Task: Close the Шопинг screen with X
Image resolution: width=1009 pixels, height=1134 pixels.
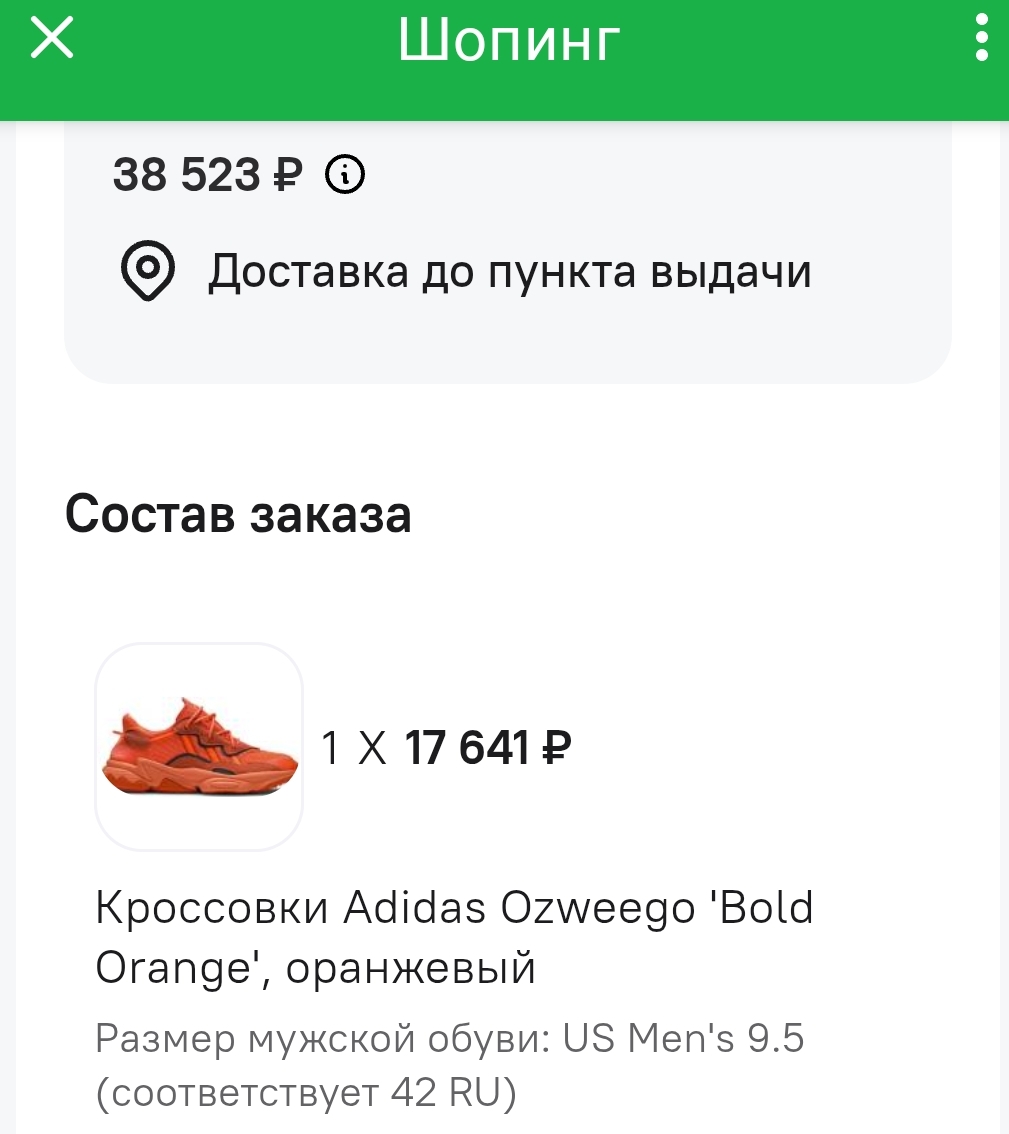Action: point(52,39)
